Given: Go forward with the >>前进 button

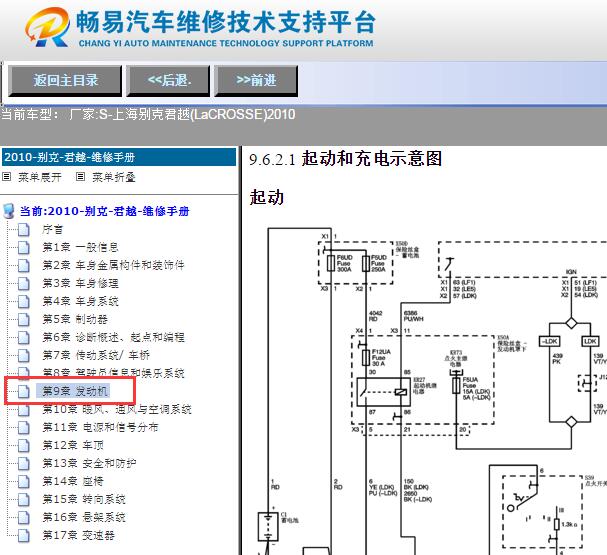Looking at the screenshot, I should point(256,81).
